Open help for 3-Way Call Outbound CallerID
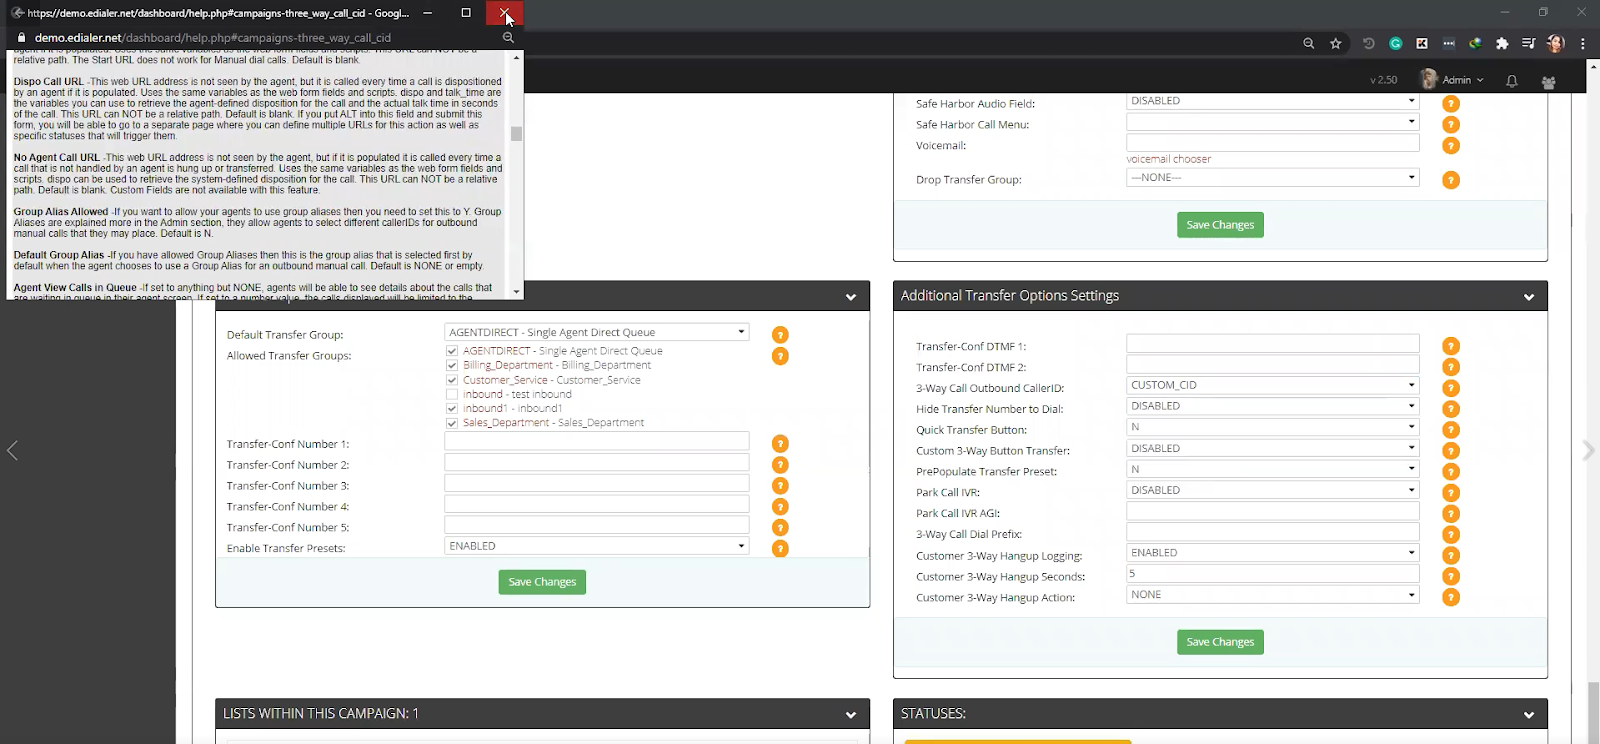The height and width of the screenshot is (744, 1600). (x=1451, y=388)
